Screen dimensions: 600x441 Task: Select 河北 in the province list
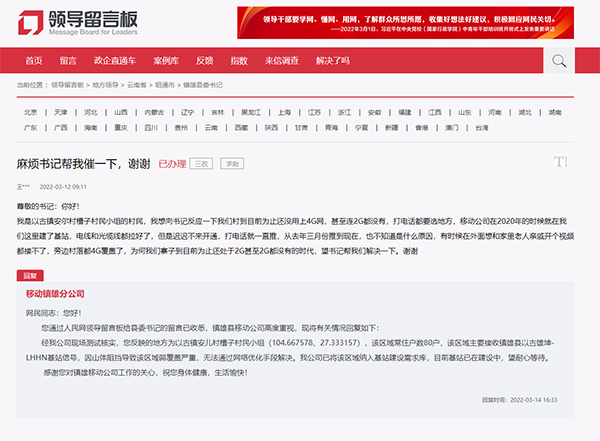coord(91,112)
